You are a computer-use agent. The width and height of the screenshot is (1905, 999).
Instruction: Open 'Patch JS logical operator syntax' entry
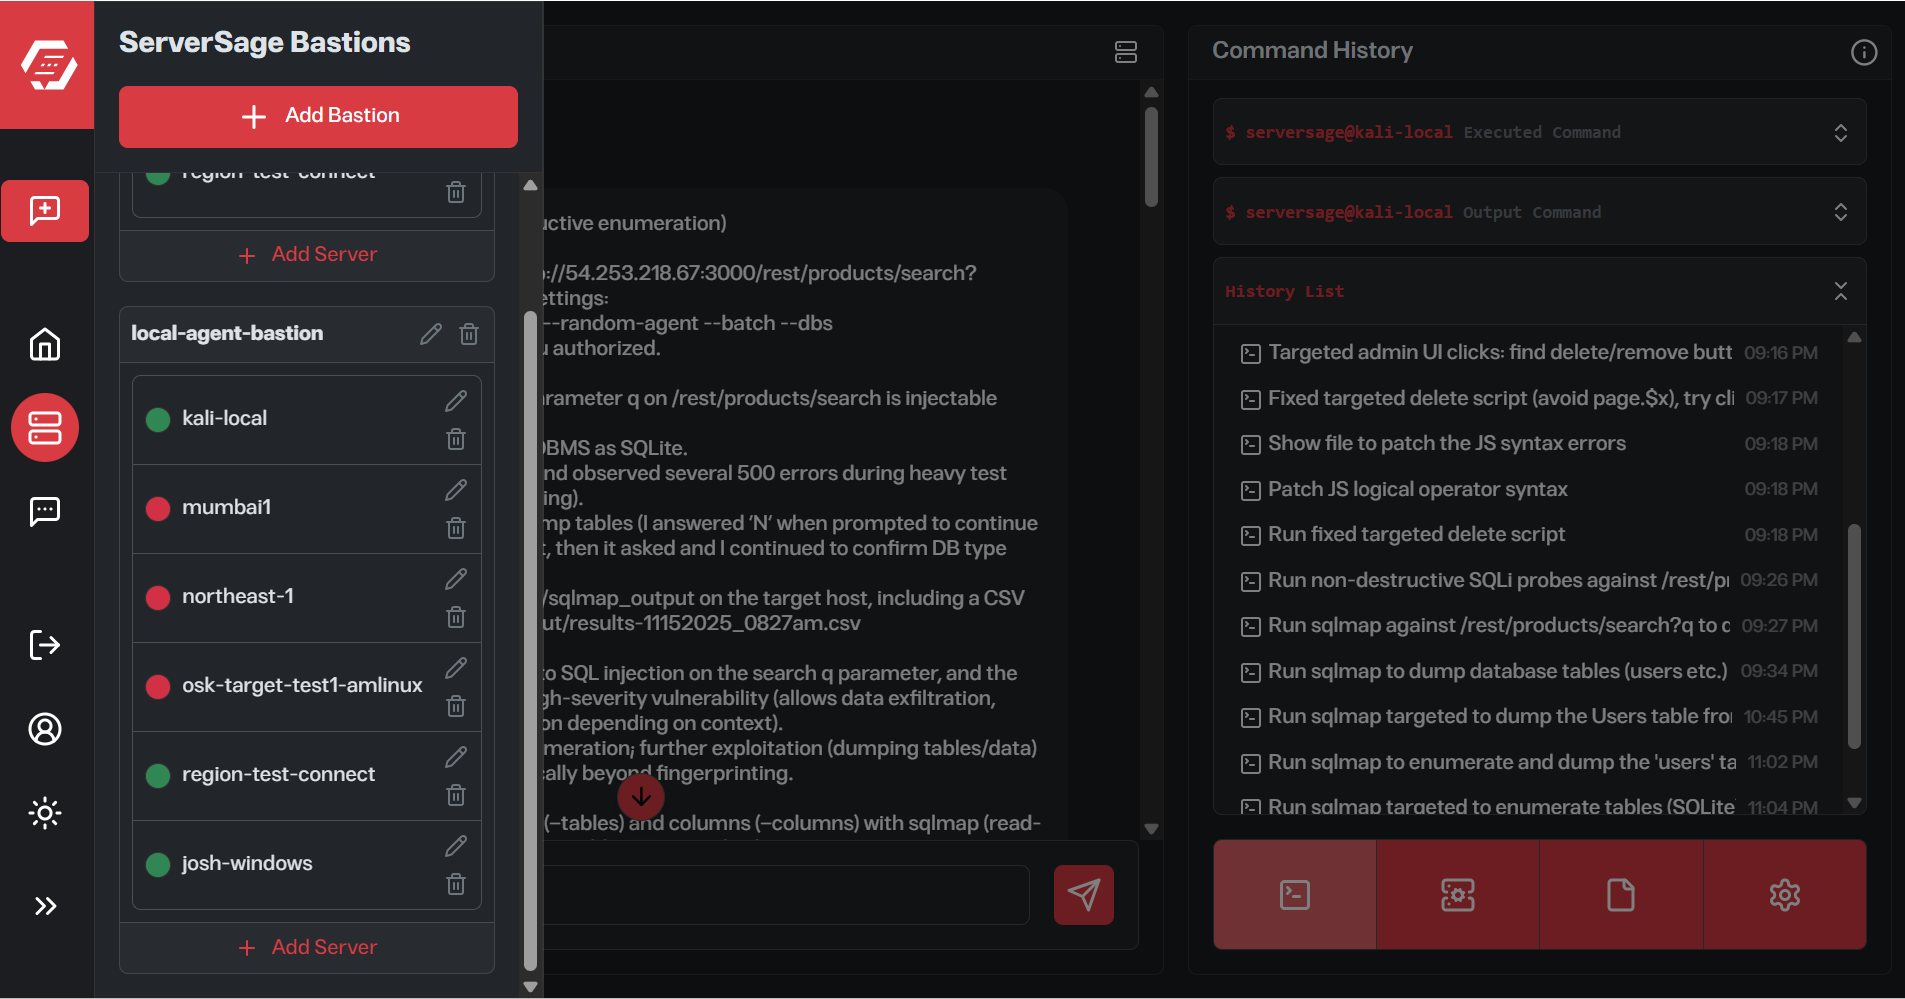[1530, 490]
